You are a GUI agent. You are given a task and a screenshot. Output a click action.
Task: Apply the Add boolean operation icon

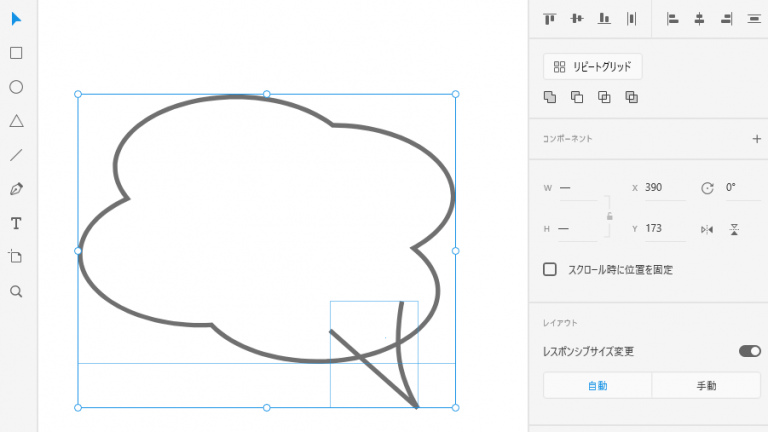tap(549, 97)
